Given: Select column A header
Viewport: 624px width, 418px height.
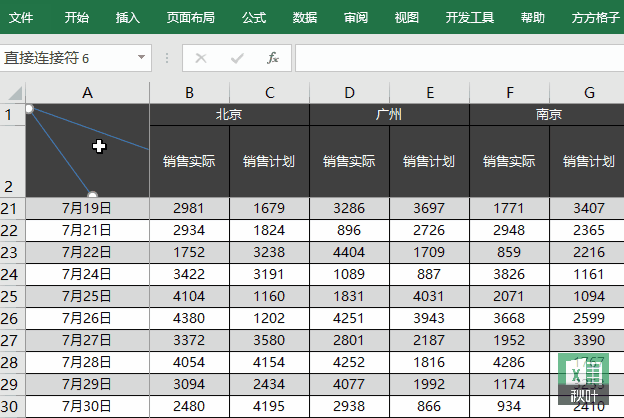Looking at the screenshot, I should pyautogui.click(x=88, y=93).
